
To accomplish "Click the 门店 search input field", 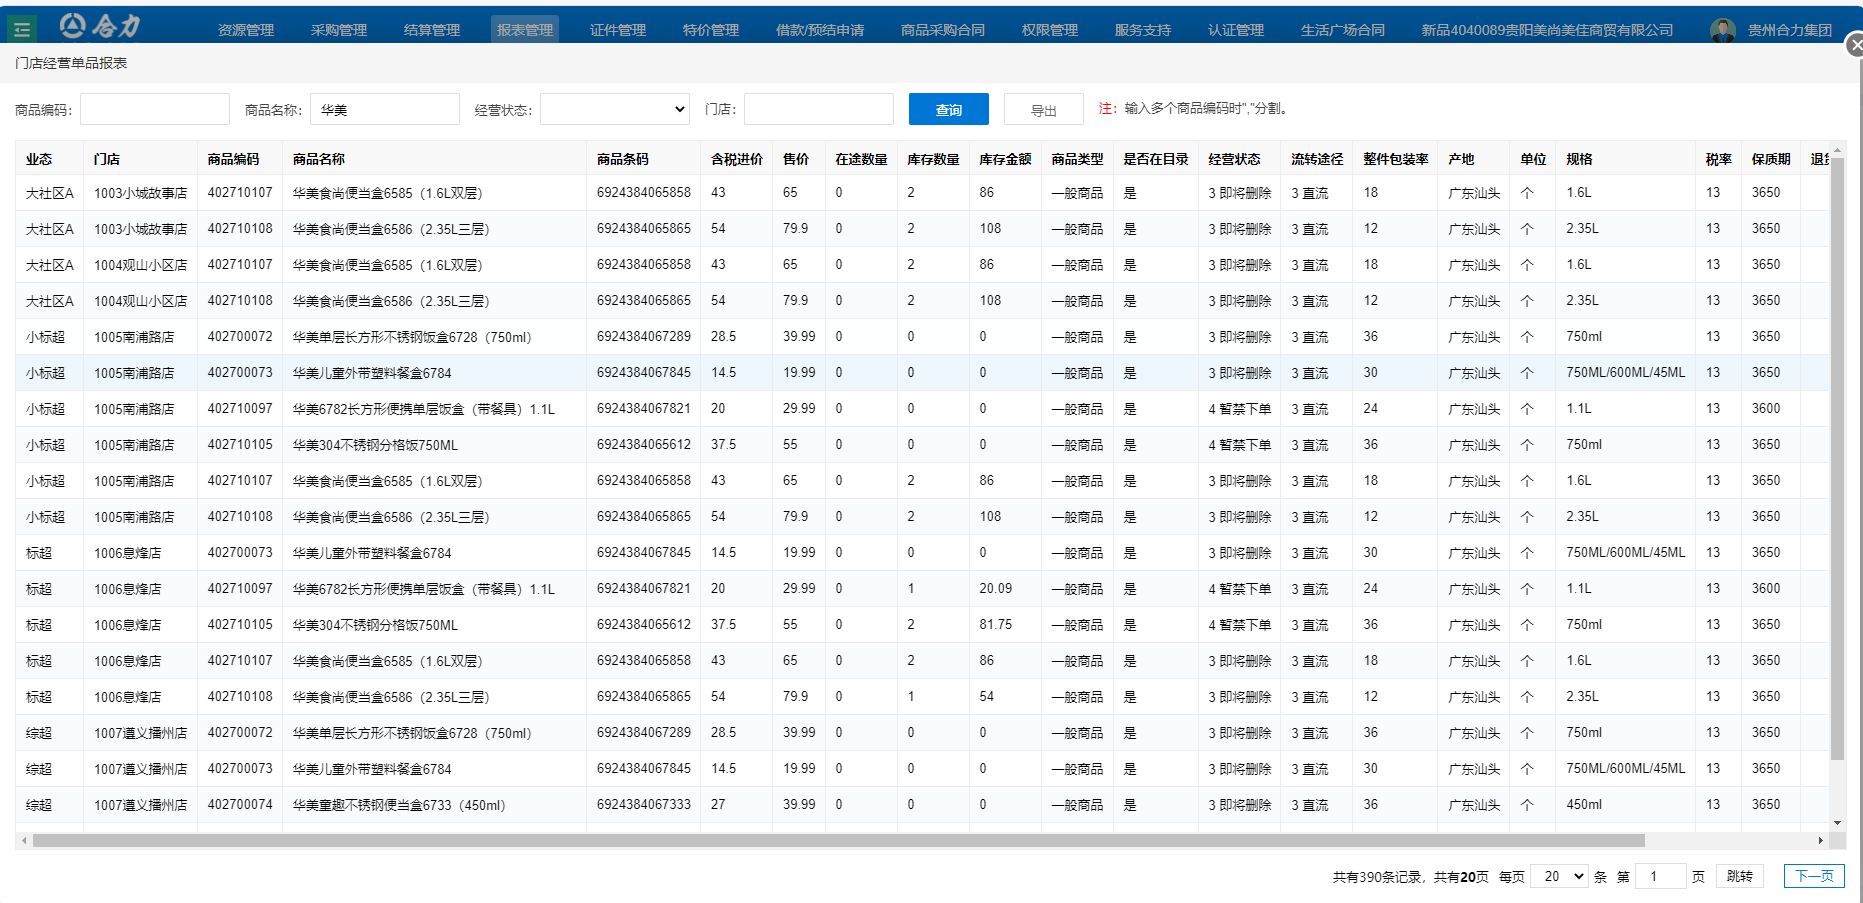I will [x=818, y=109].
